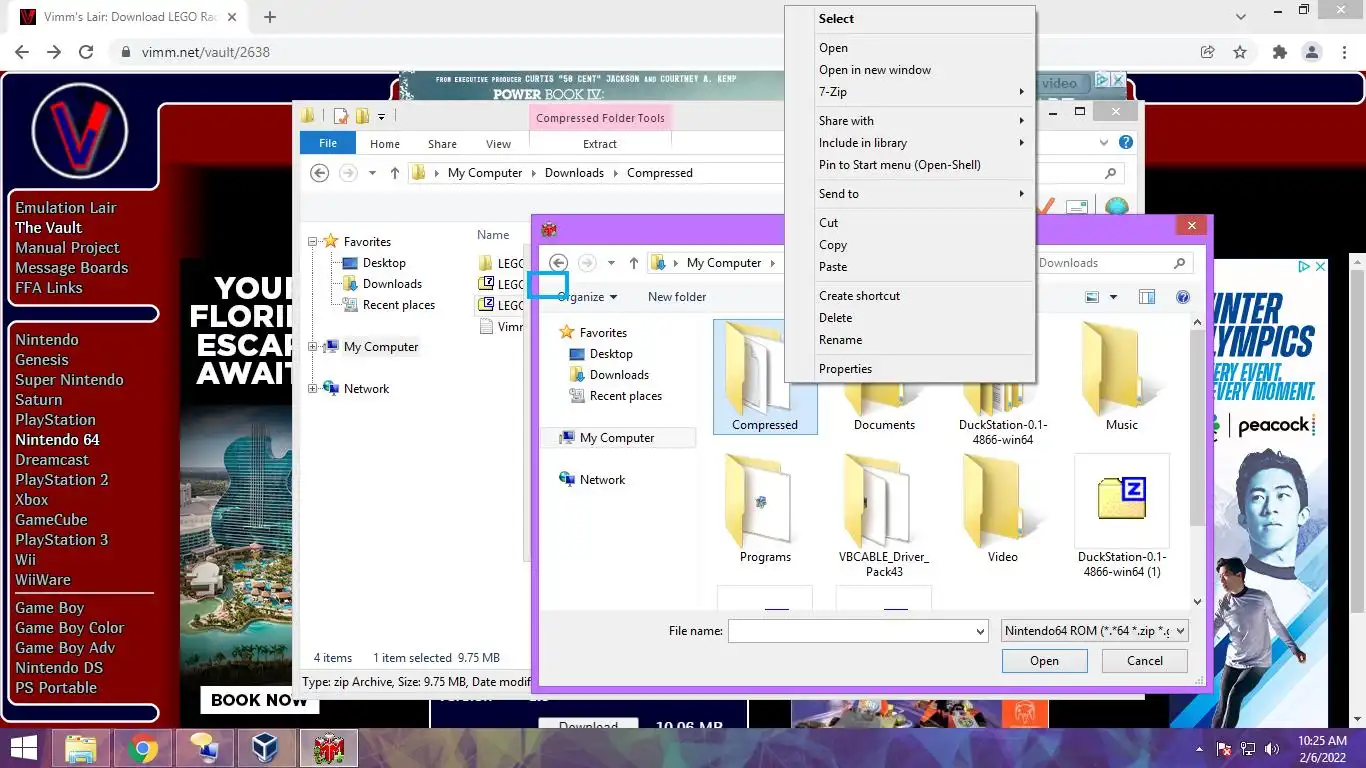1366x768 pixels.
Task: Expand My Computer tree in explorer window
Action: click(313, 347)
